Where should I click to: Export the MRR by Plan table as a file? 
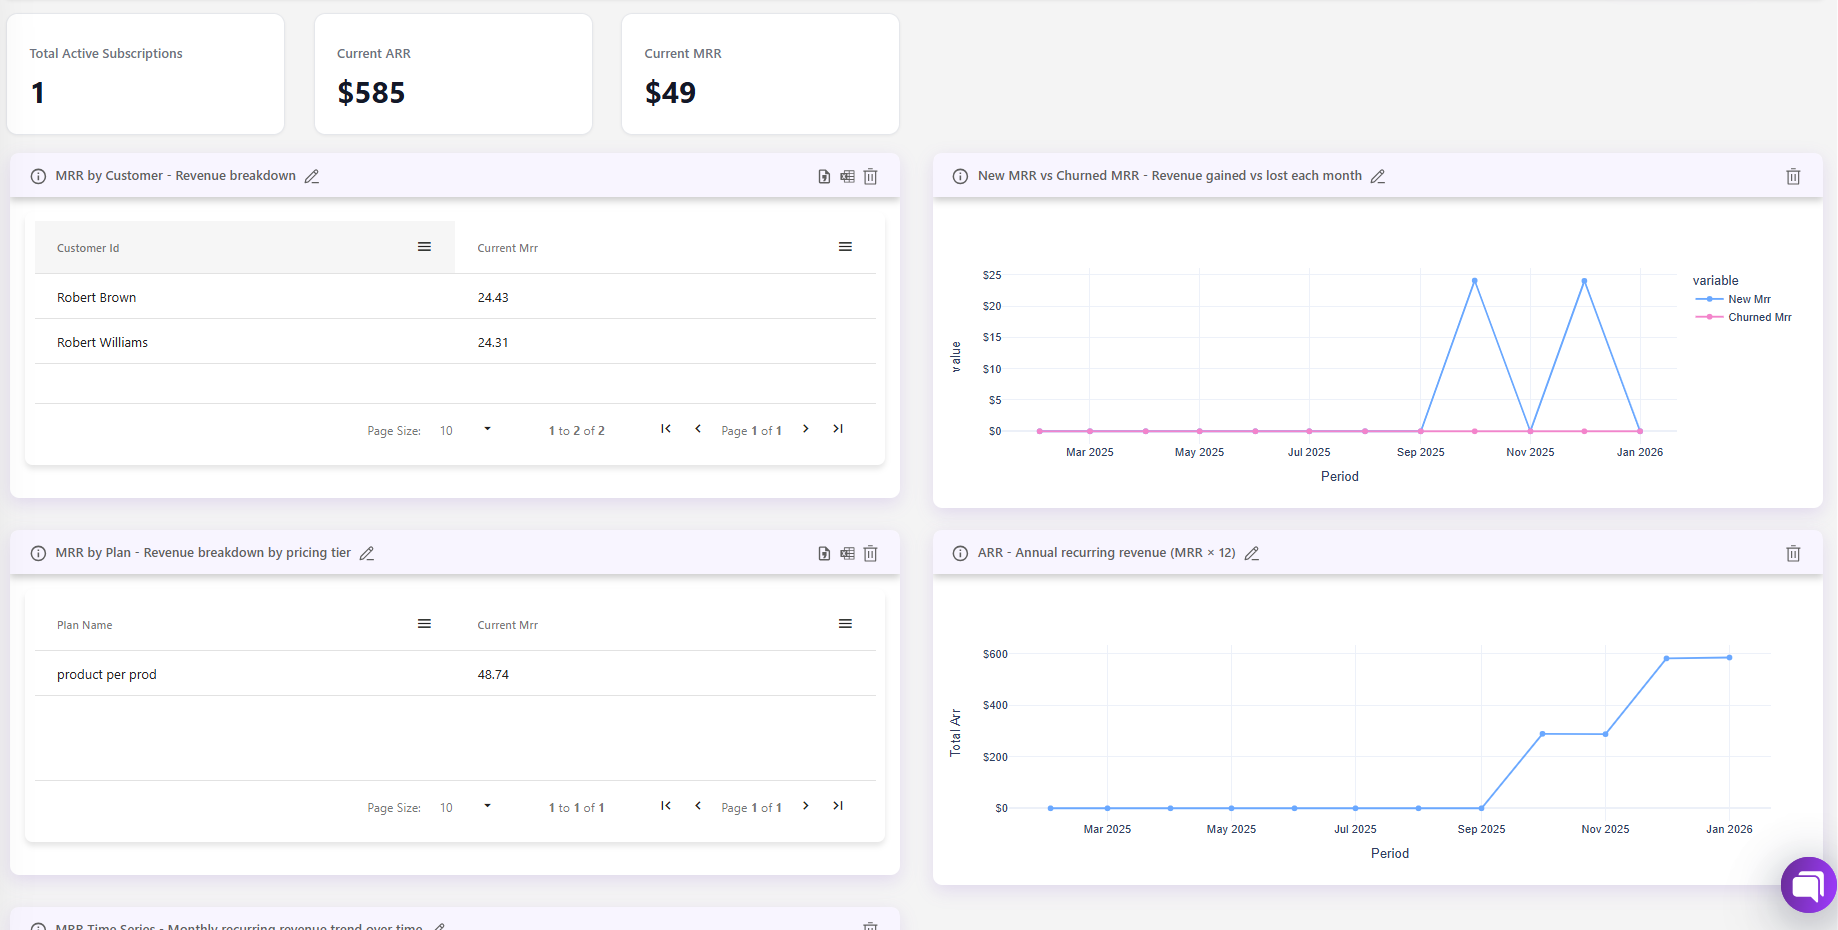click(x=824, y=553)
